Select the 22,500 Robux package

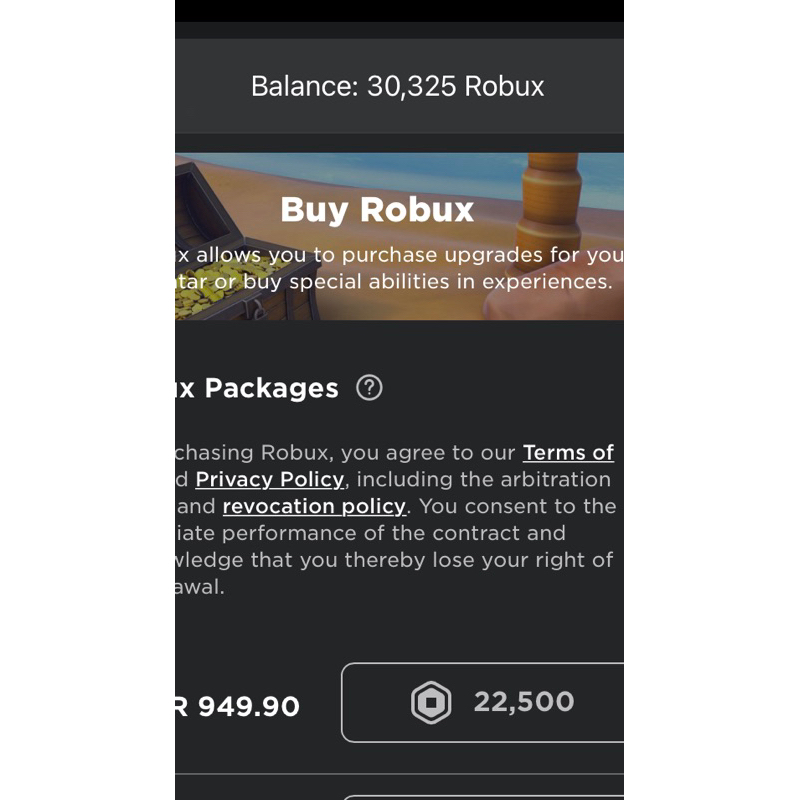482,702
